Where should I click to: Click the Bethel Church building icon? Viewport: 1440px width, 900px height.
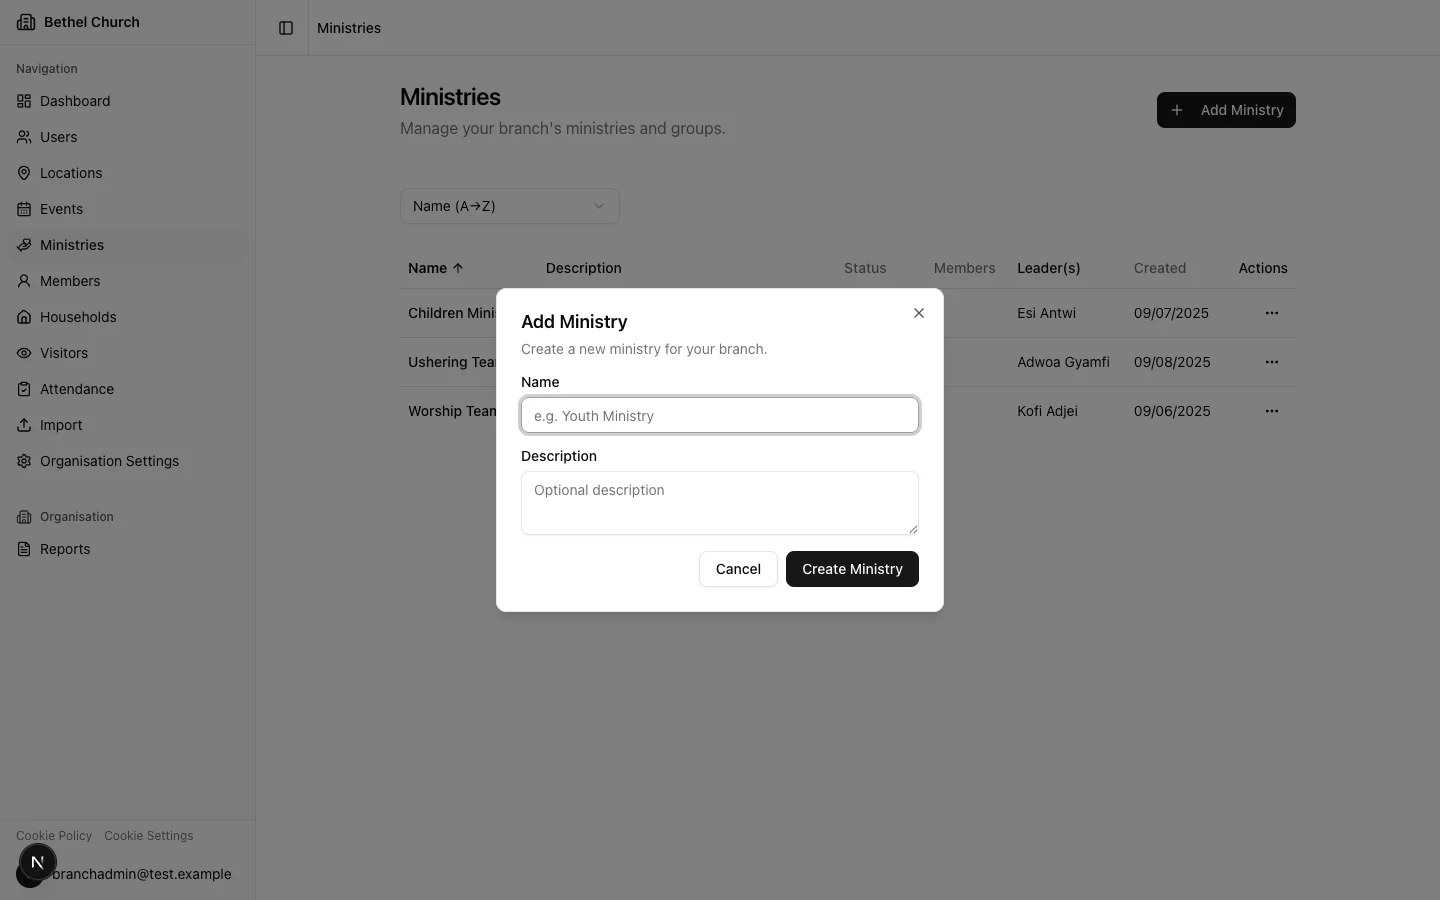coord(26,22)
